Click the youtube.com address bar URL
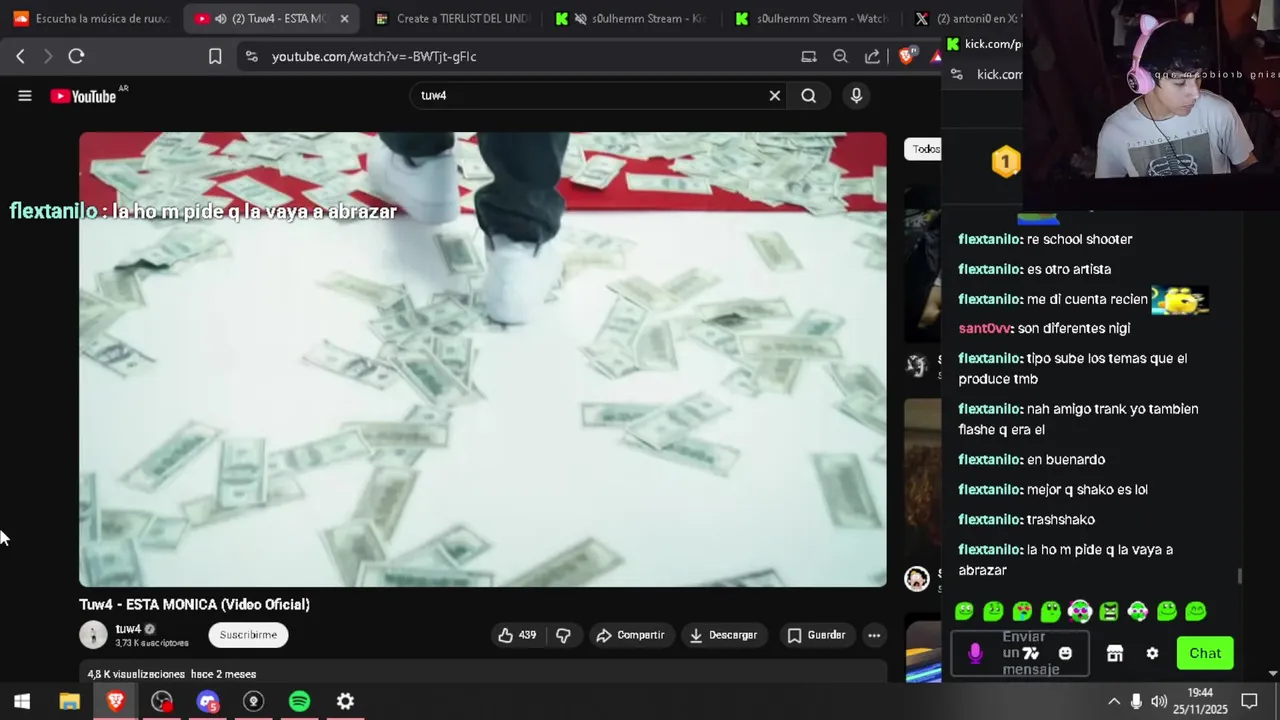The width and height of the screenshot is (1280, 720). [x=374, y=56]
